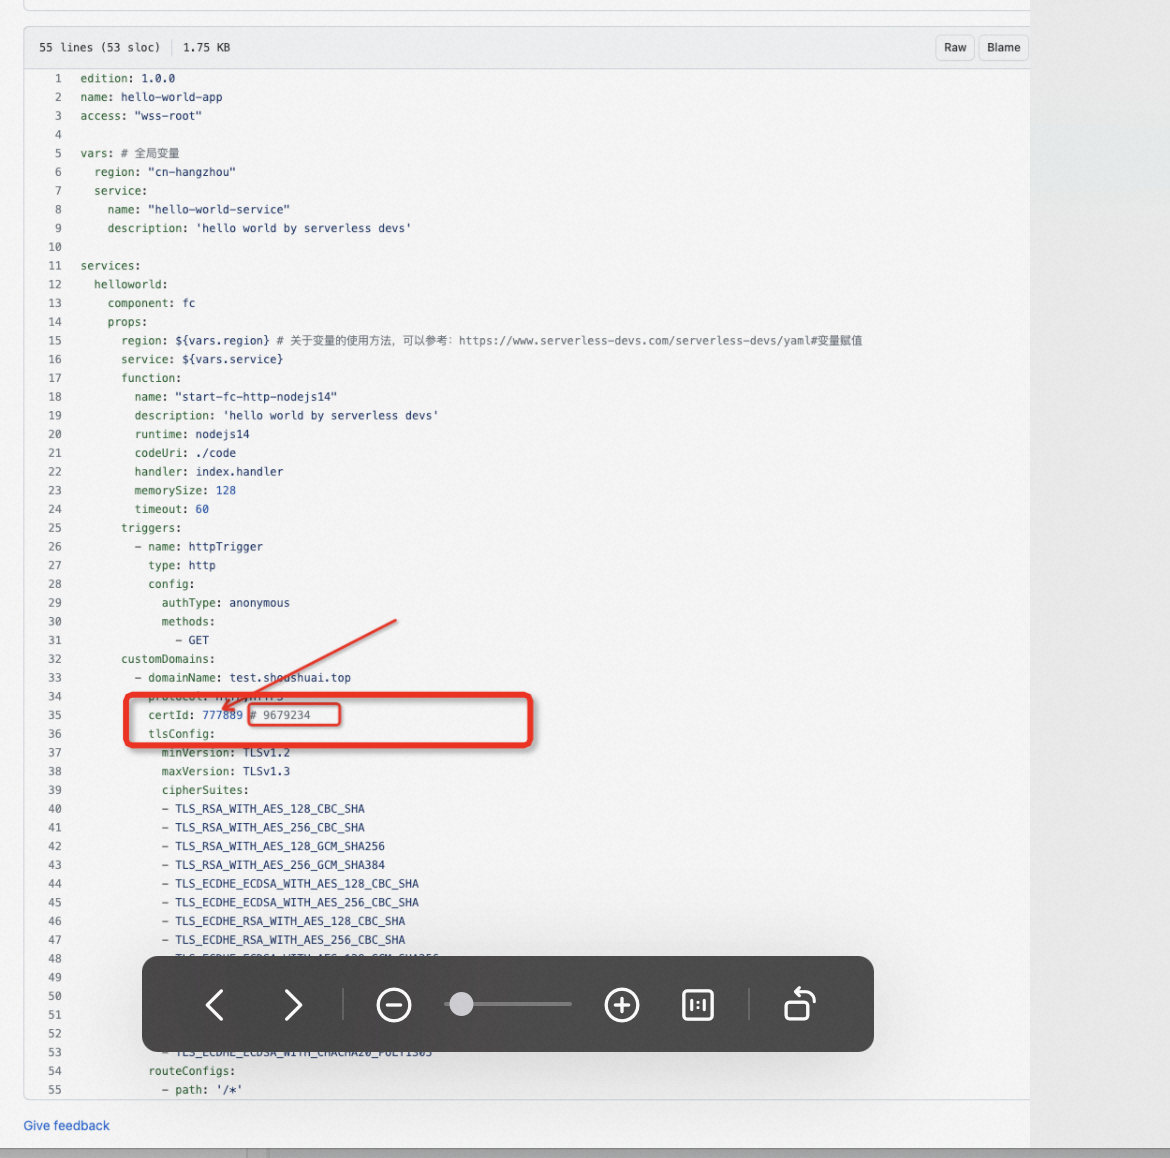Select the fit-to-window icon

tap(697, 1005)
